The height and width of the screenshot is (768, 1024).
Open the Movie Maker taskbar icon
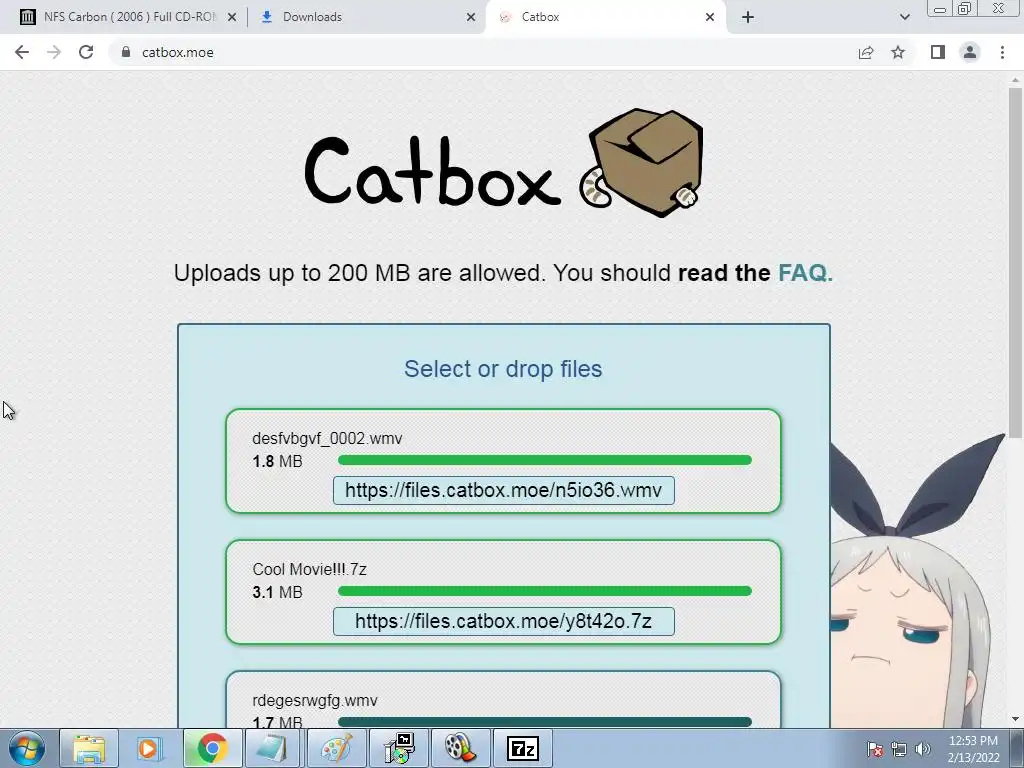[460, 748]
